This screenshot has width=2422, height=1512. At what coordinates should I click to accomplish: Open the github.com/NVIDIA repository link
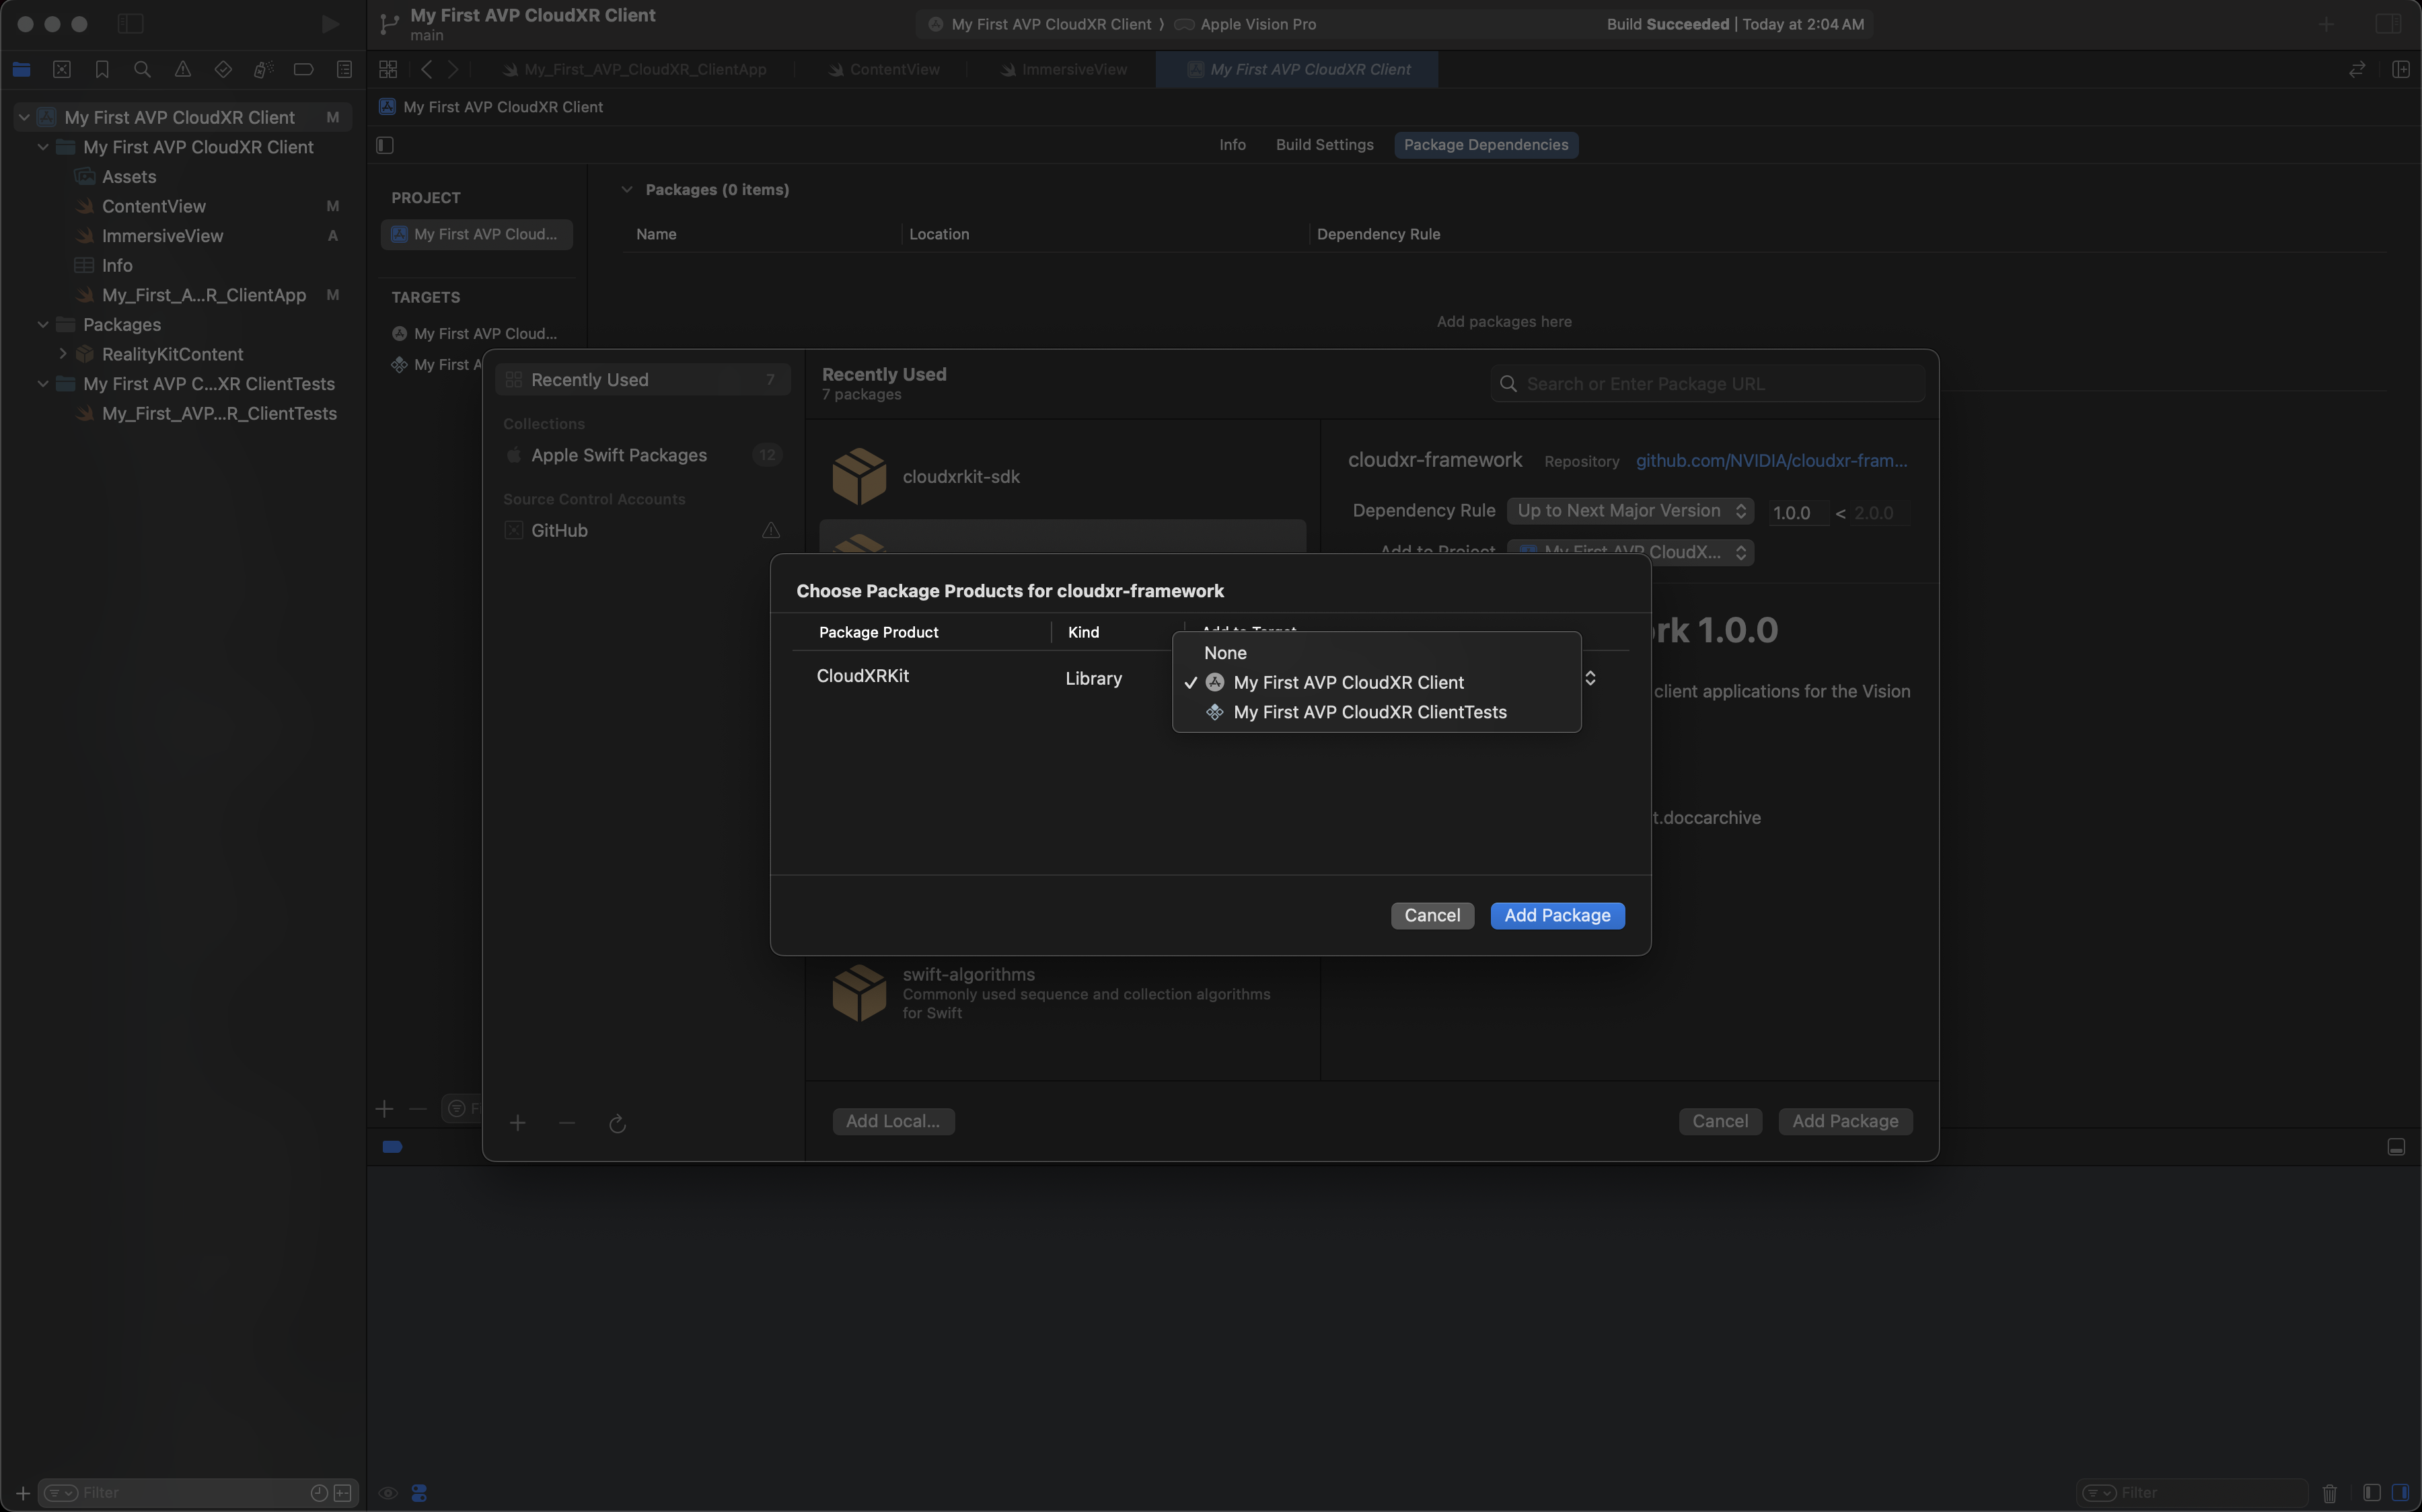tap(1771, 461)
